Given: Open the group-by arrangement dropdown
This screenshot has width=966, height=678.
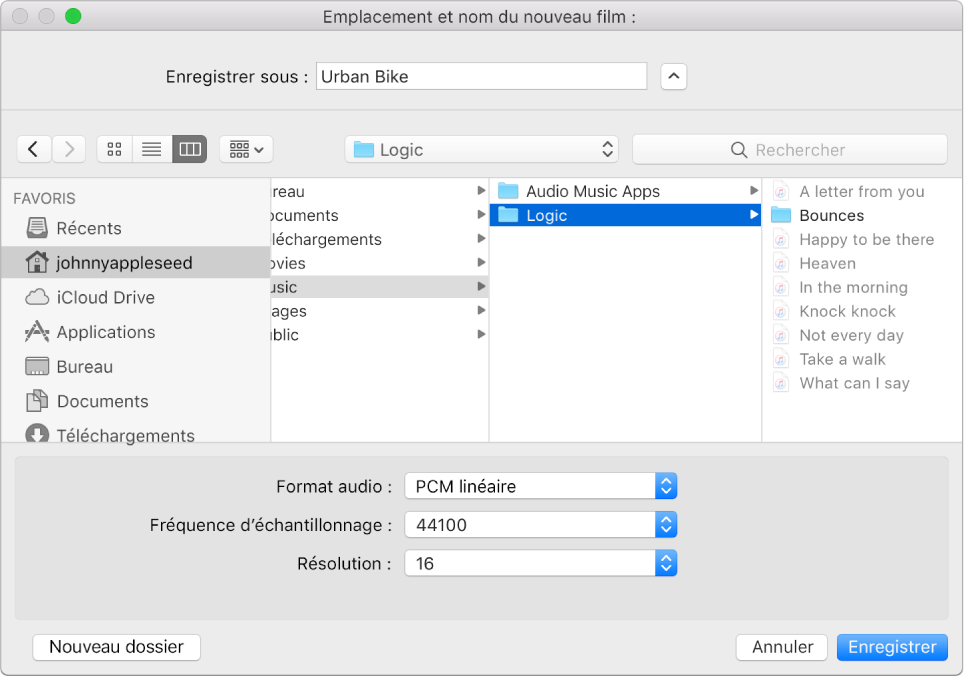Looking at the screenshot, I should click(x=246, y=150).
